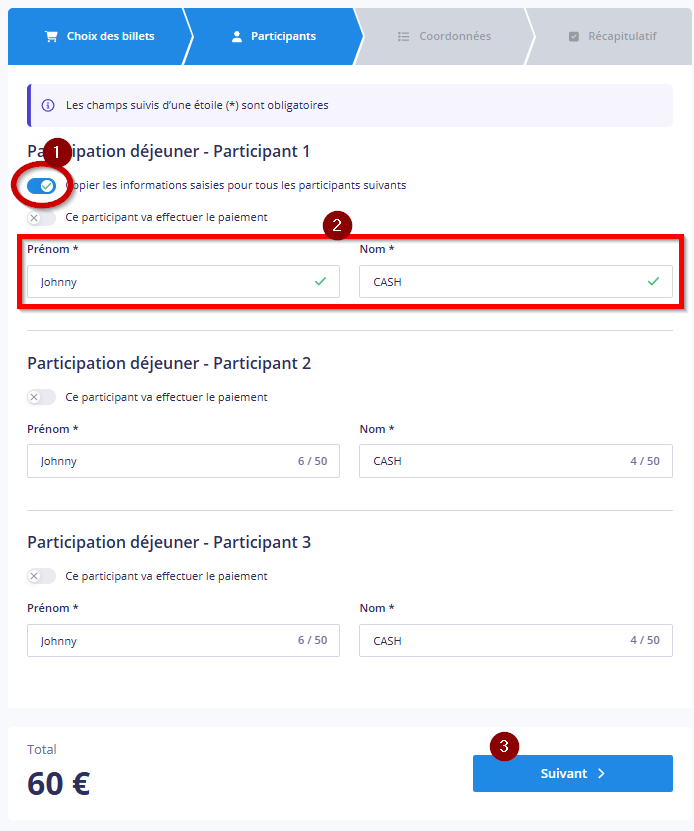This screenshot has width=694, height=831.
Task: Toggle Participant 1 payment switch
Action: 41,217
